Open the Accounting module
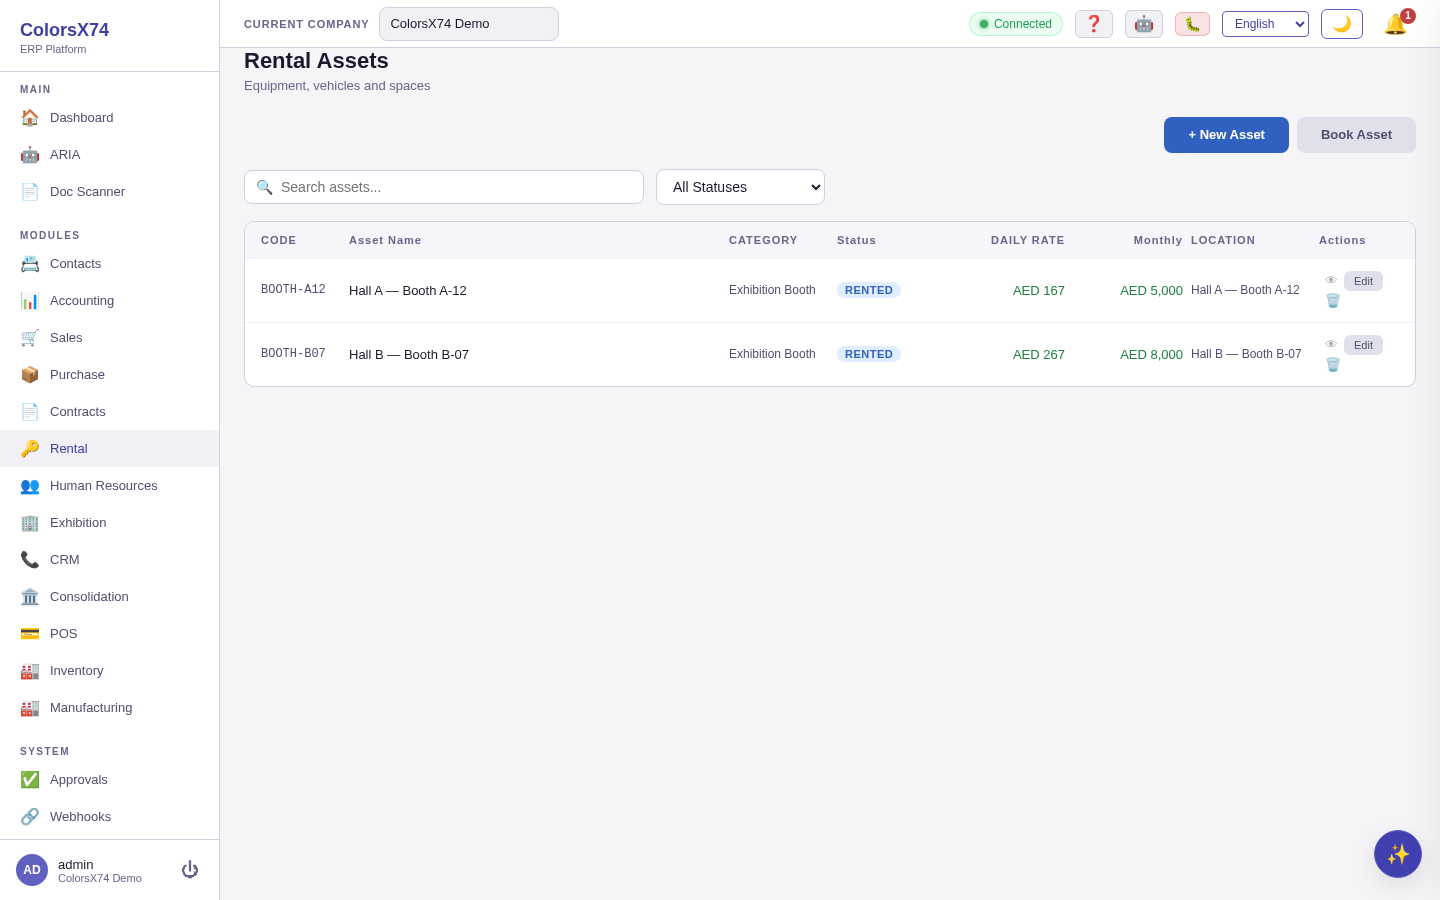 [x=110, y=300]
